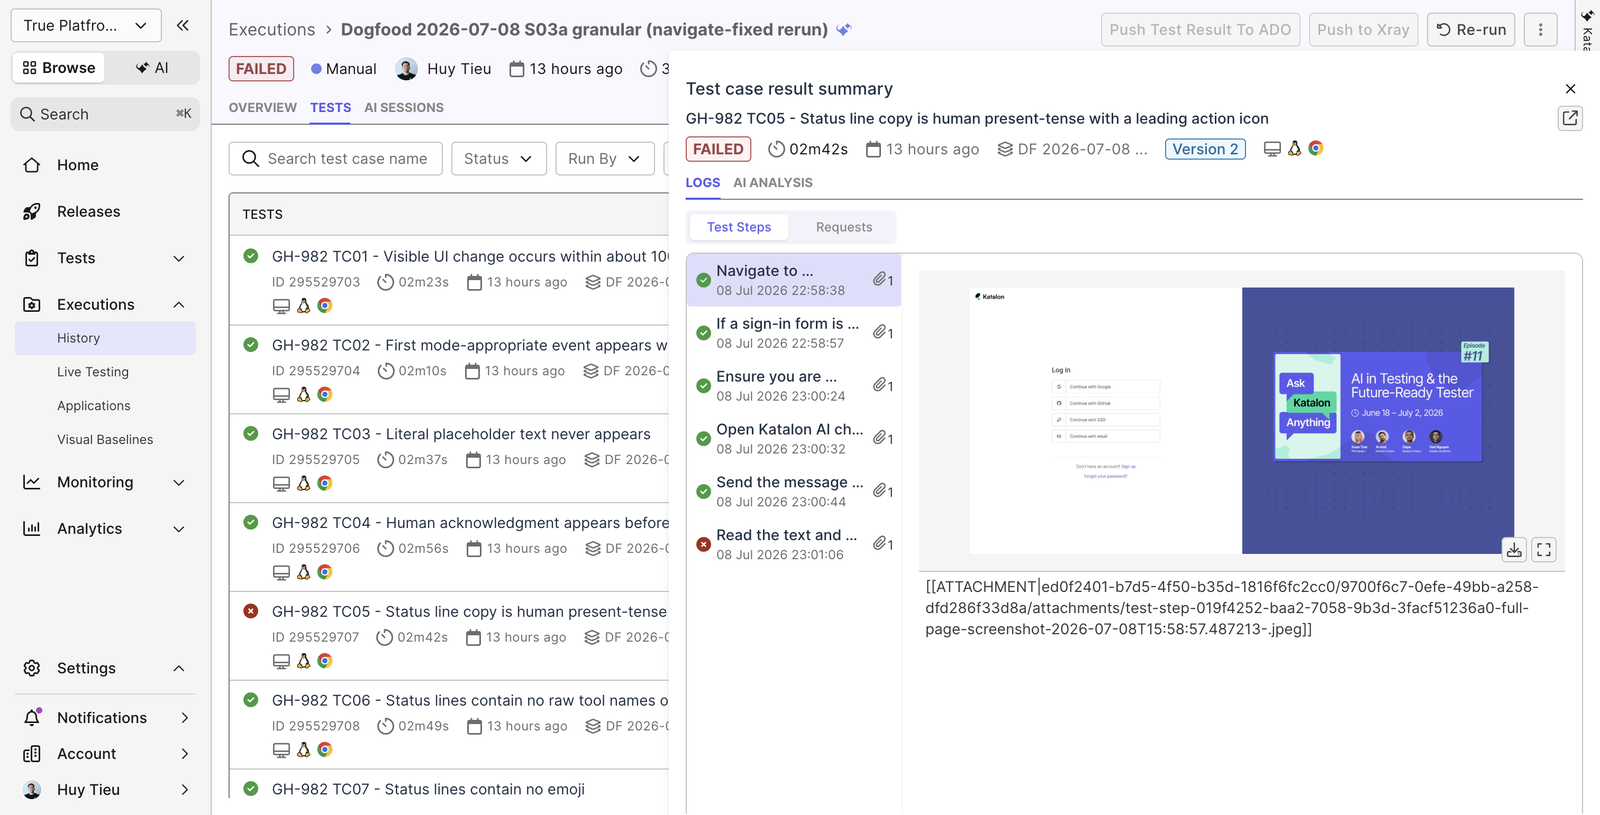The image size is (1600, 815).
Task: Open the step screenshot thumbnail
Action: [x=1241, y=421]
